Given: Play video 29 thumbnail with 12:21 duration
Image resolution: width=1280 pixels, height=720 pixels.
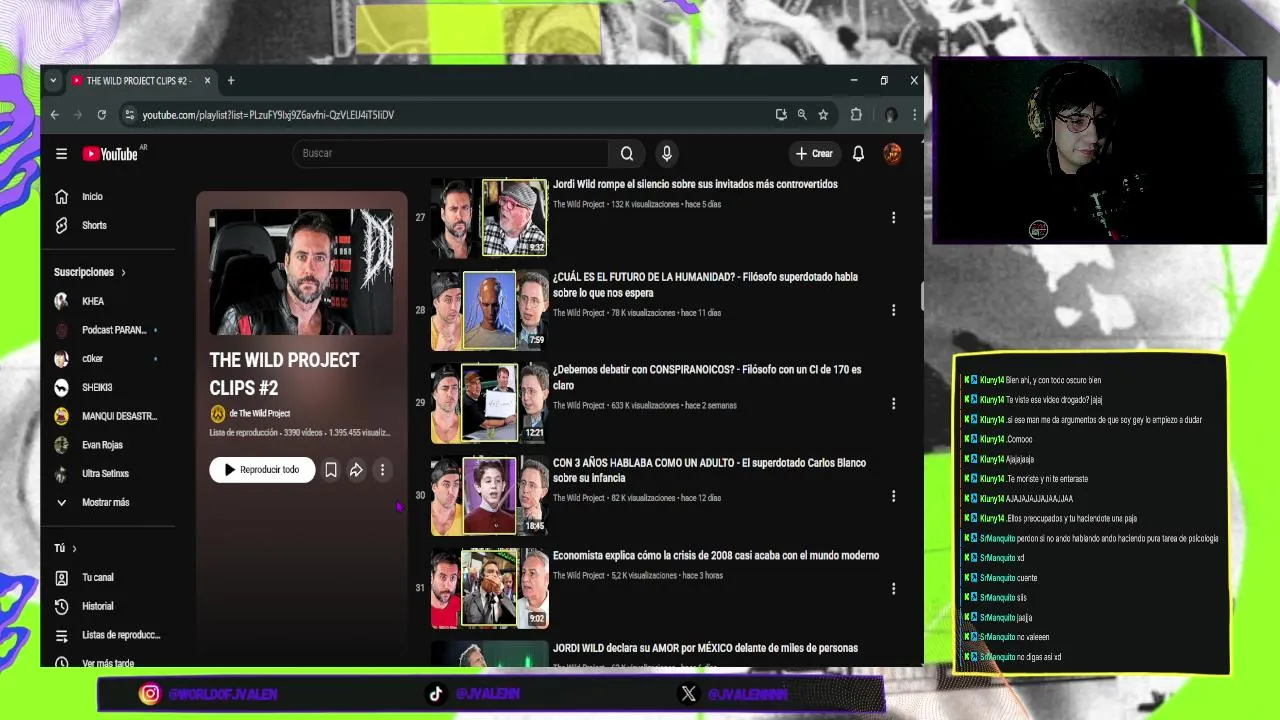Looking at the screenshot, I should (490, 404).
